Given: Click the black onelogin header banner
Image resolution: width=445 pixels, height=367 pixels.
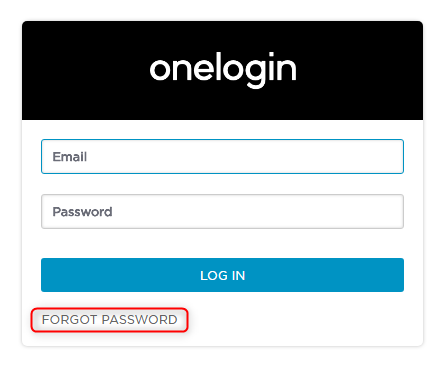Looking at the screenshot, I should 222,70.
